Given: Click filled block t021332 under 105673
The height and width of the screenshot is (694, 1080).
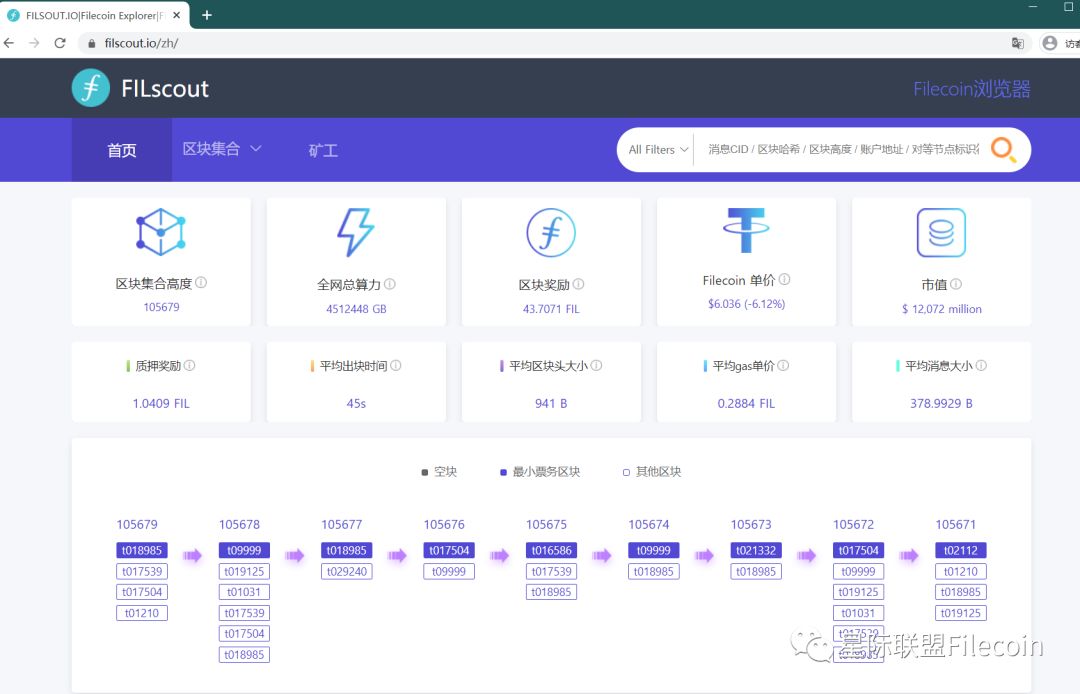Looking at the screenshot, I should [x=756, y=550].
